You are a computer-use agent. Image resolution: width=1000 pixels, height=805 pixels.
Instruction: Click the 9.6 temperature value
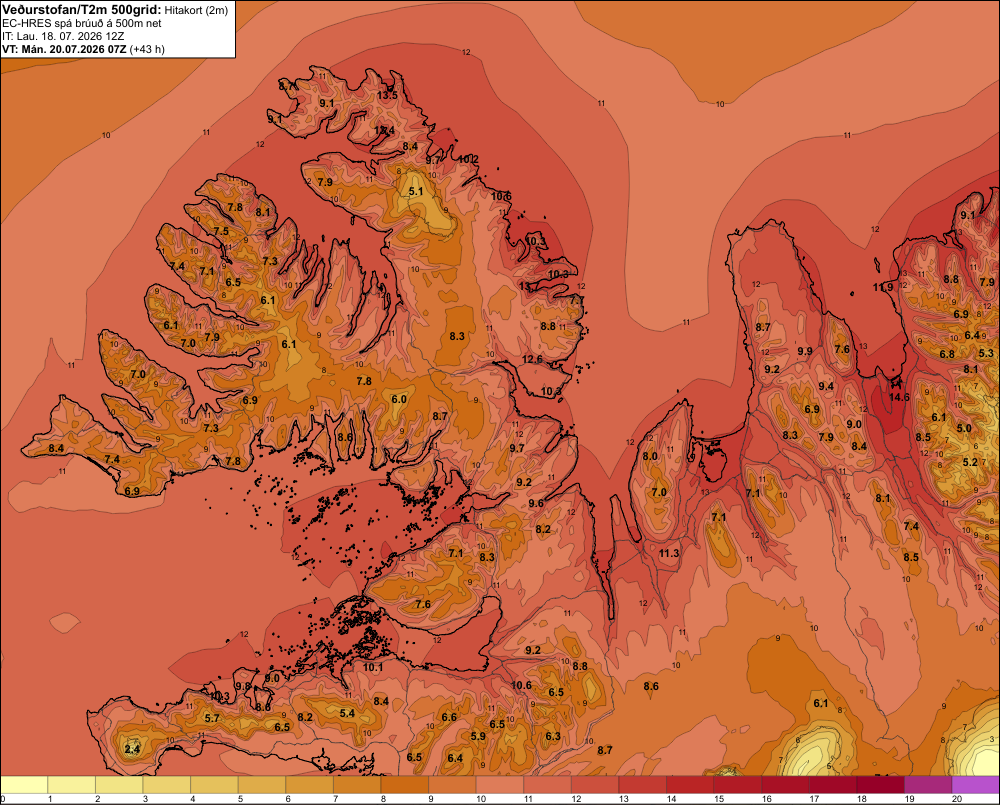coord(536,504)
